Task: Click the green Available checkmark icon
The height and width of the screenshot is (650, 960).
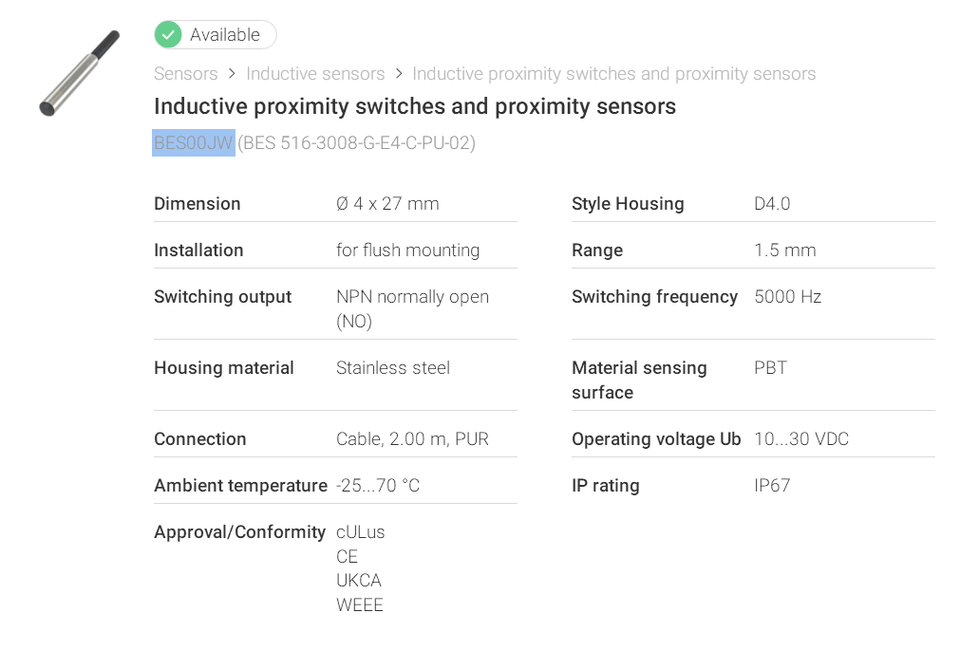Action: pos(168,35)
